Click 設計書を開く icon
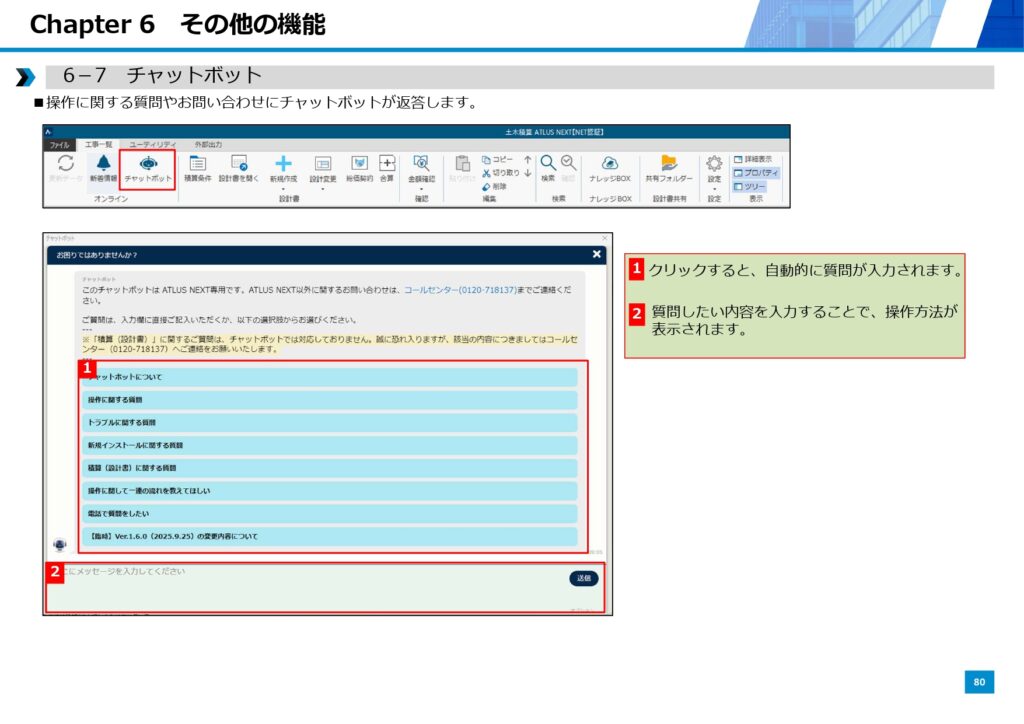 239,166
